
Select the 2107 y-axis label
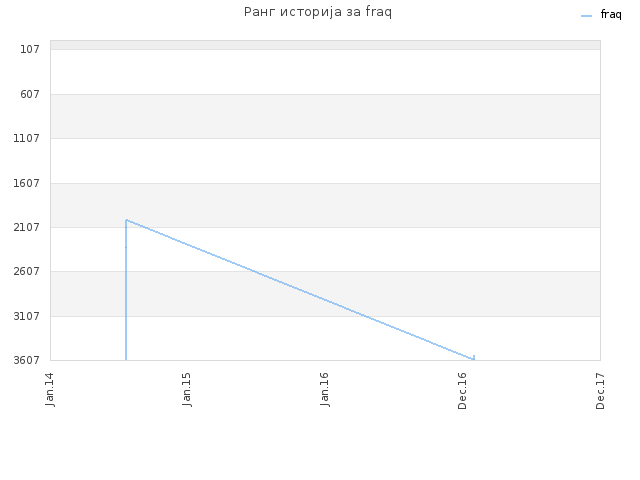(27, 227)
